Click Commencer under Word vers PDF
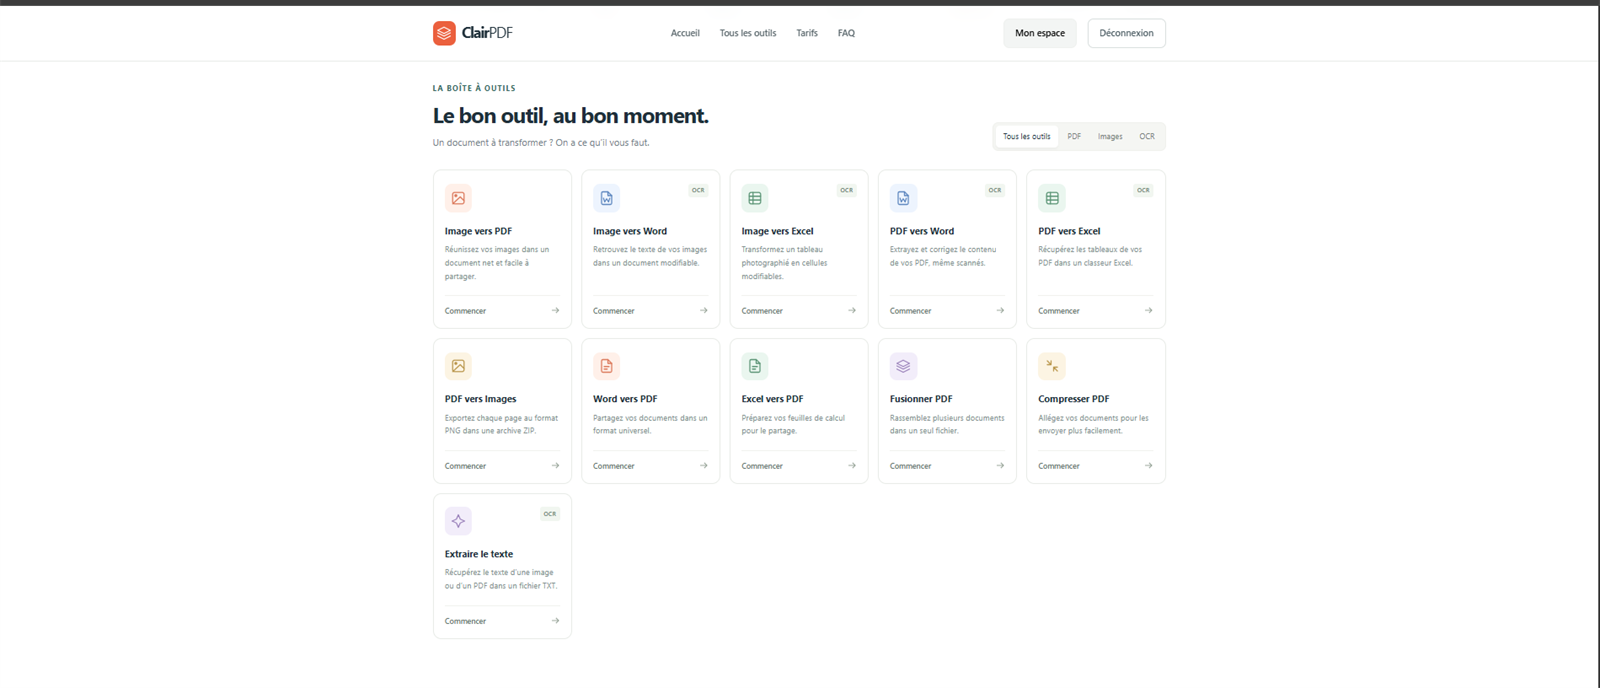Viewport: 1600px width, 688px height. (614, 466)
